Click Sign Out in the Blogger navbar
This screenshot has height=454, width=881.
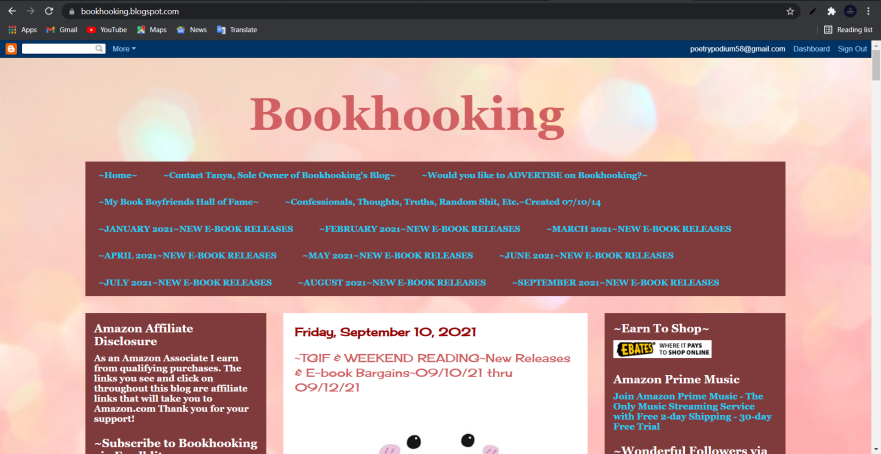pos(852,49)
